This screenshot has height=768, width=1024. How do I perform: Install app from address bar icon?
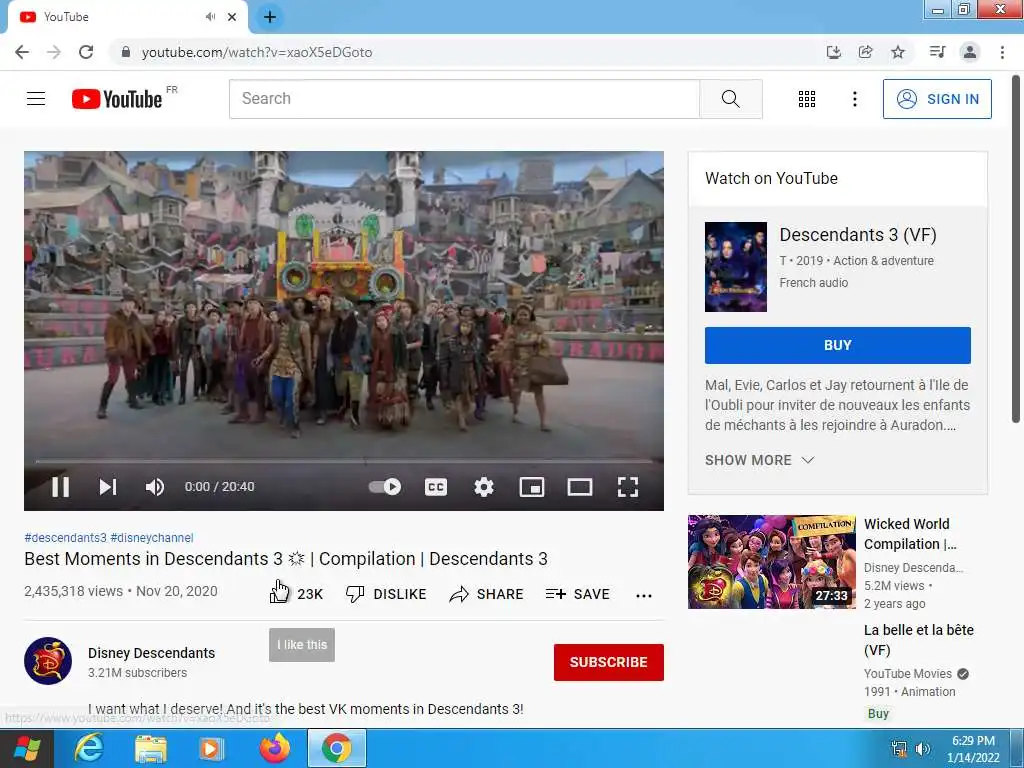pos(833,52)
